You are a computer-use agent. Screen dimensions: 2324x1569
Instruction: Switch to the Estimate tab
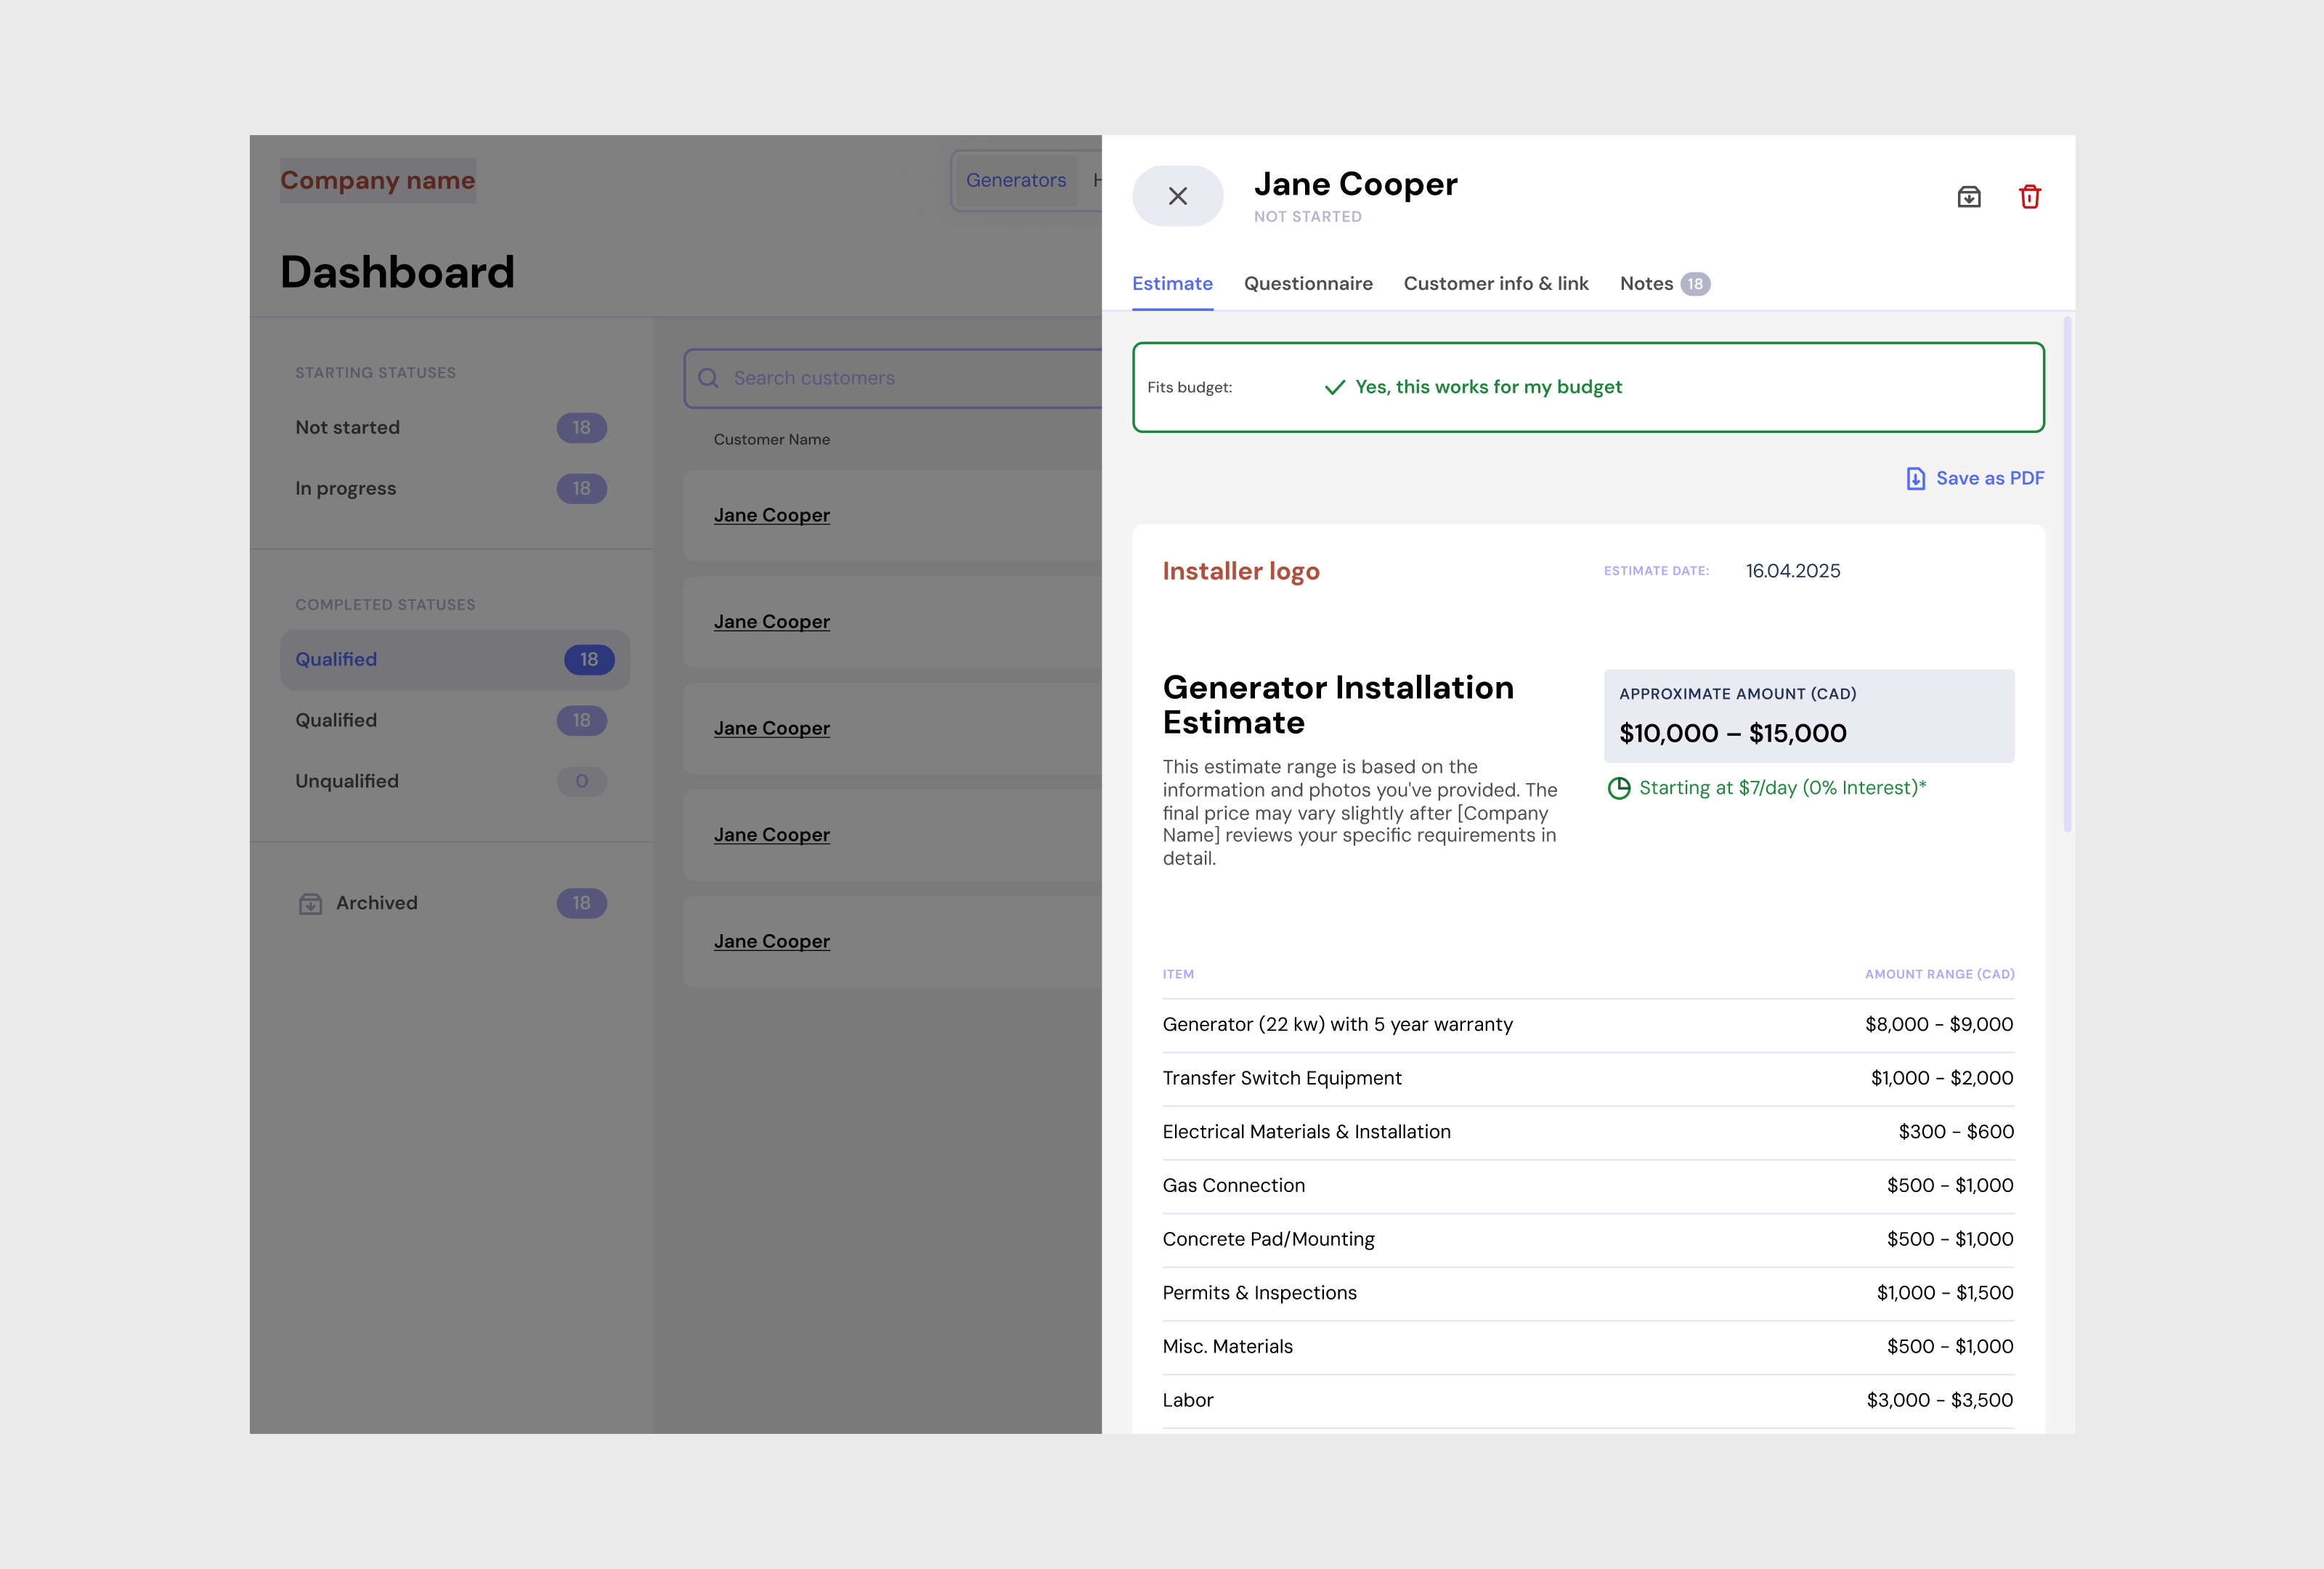tap(1172, 284)
